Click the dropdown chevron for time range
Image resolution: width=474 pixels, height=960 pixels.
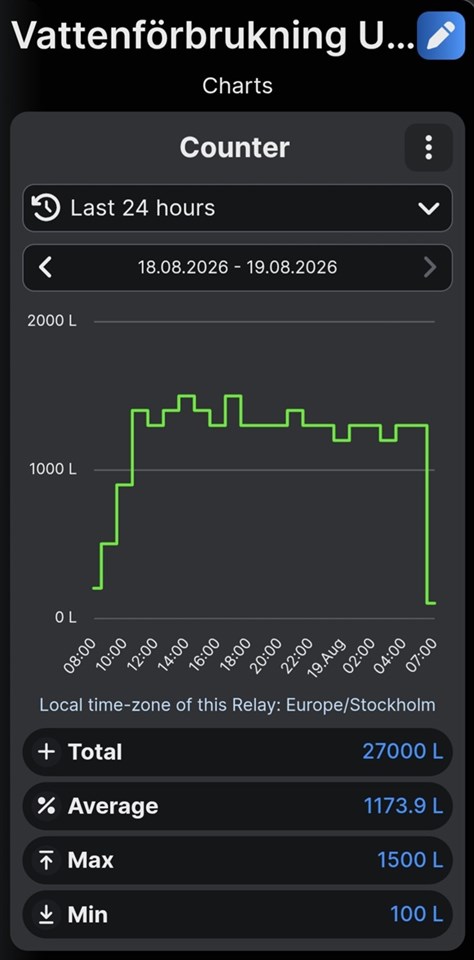429,208
